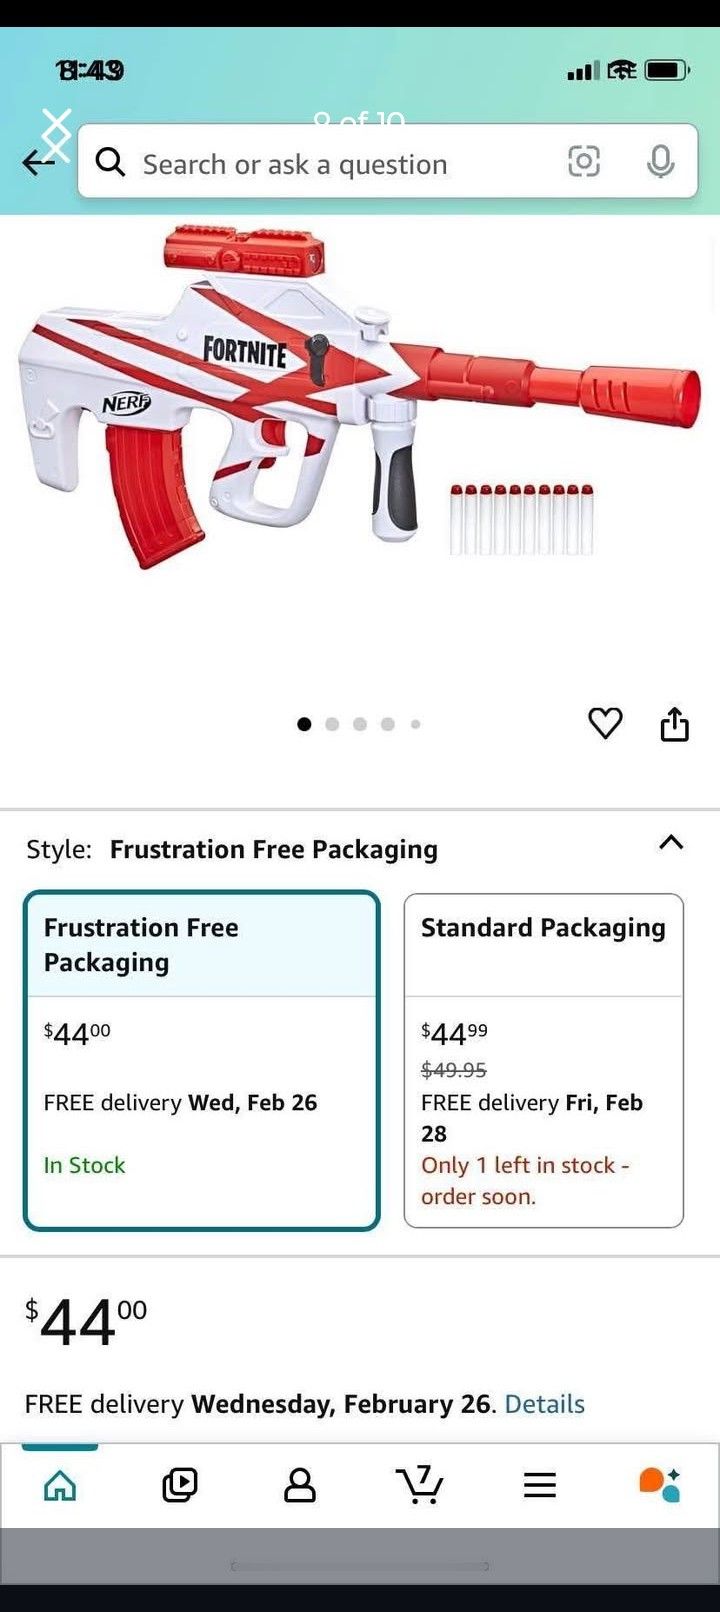
Task: Open the hamburger menu
Action: pos(540,1485)
